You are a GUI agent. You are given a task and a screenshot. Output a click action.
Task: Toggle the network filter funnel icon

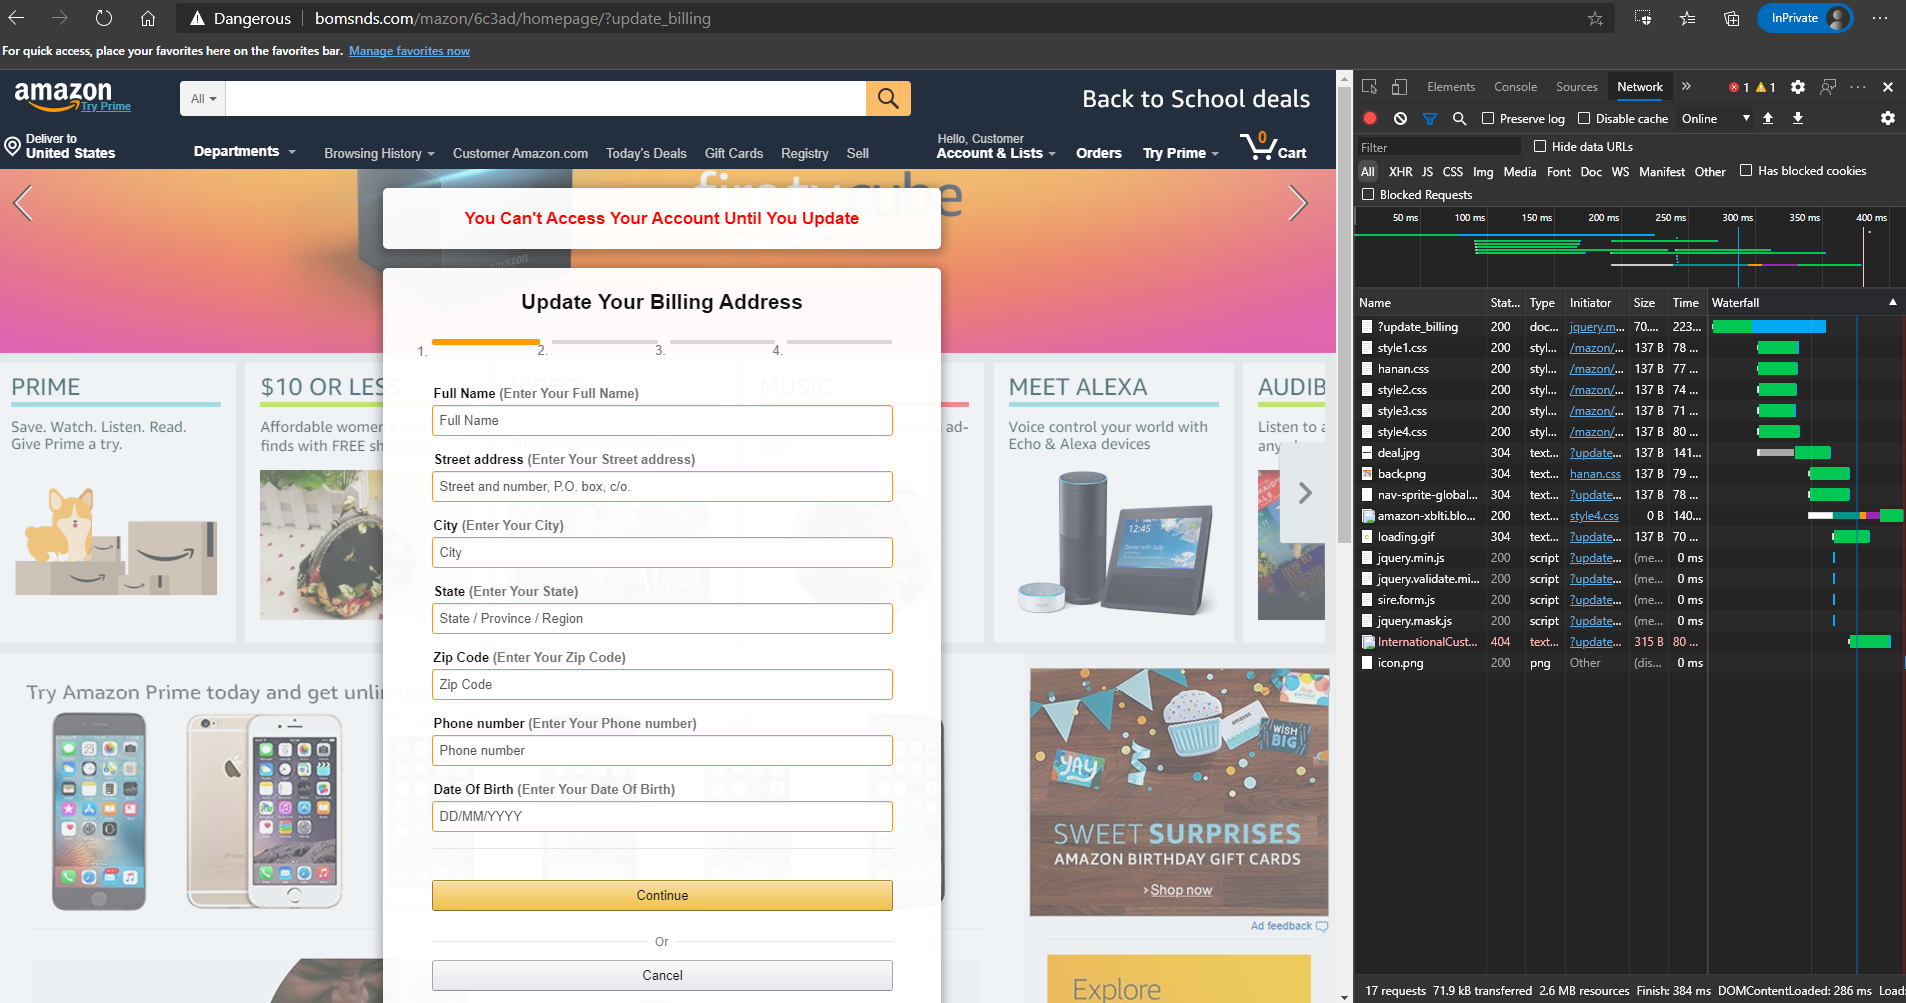pos(1430,118)
